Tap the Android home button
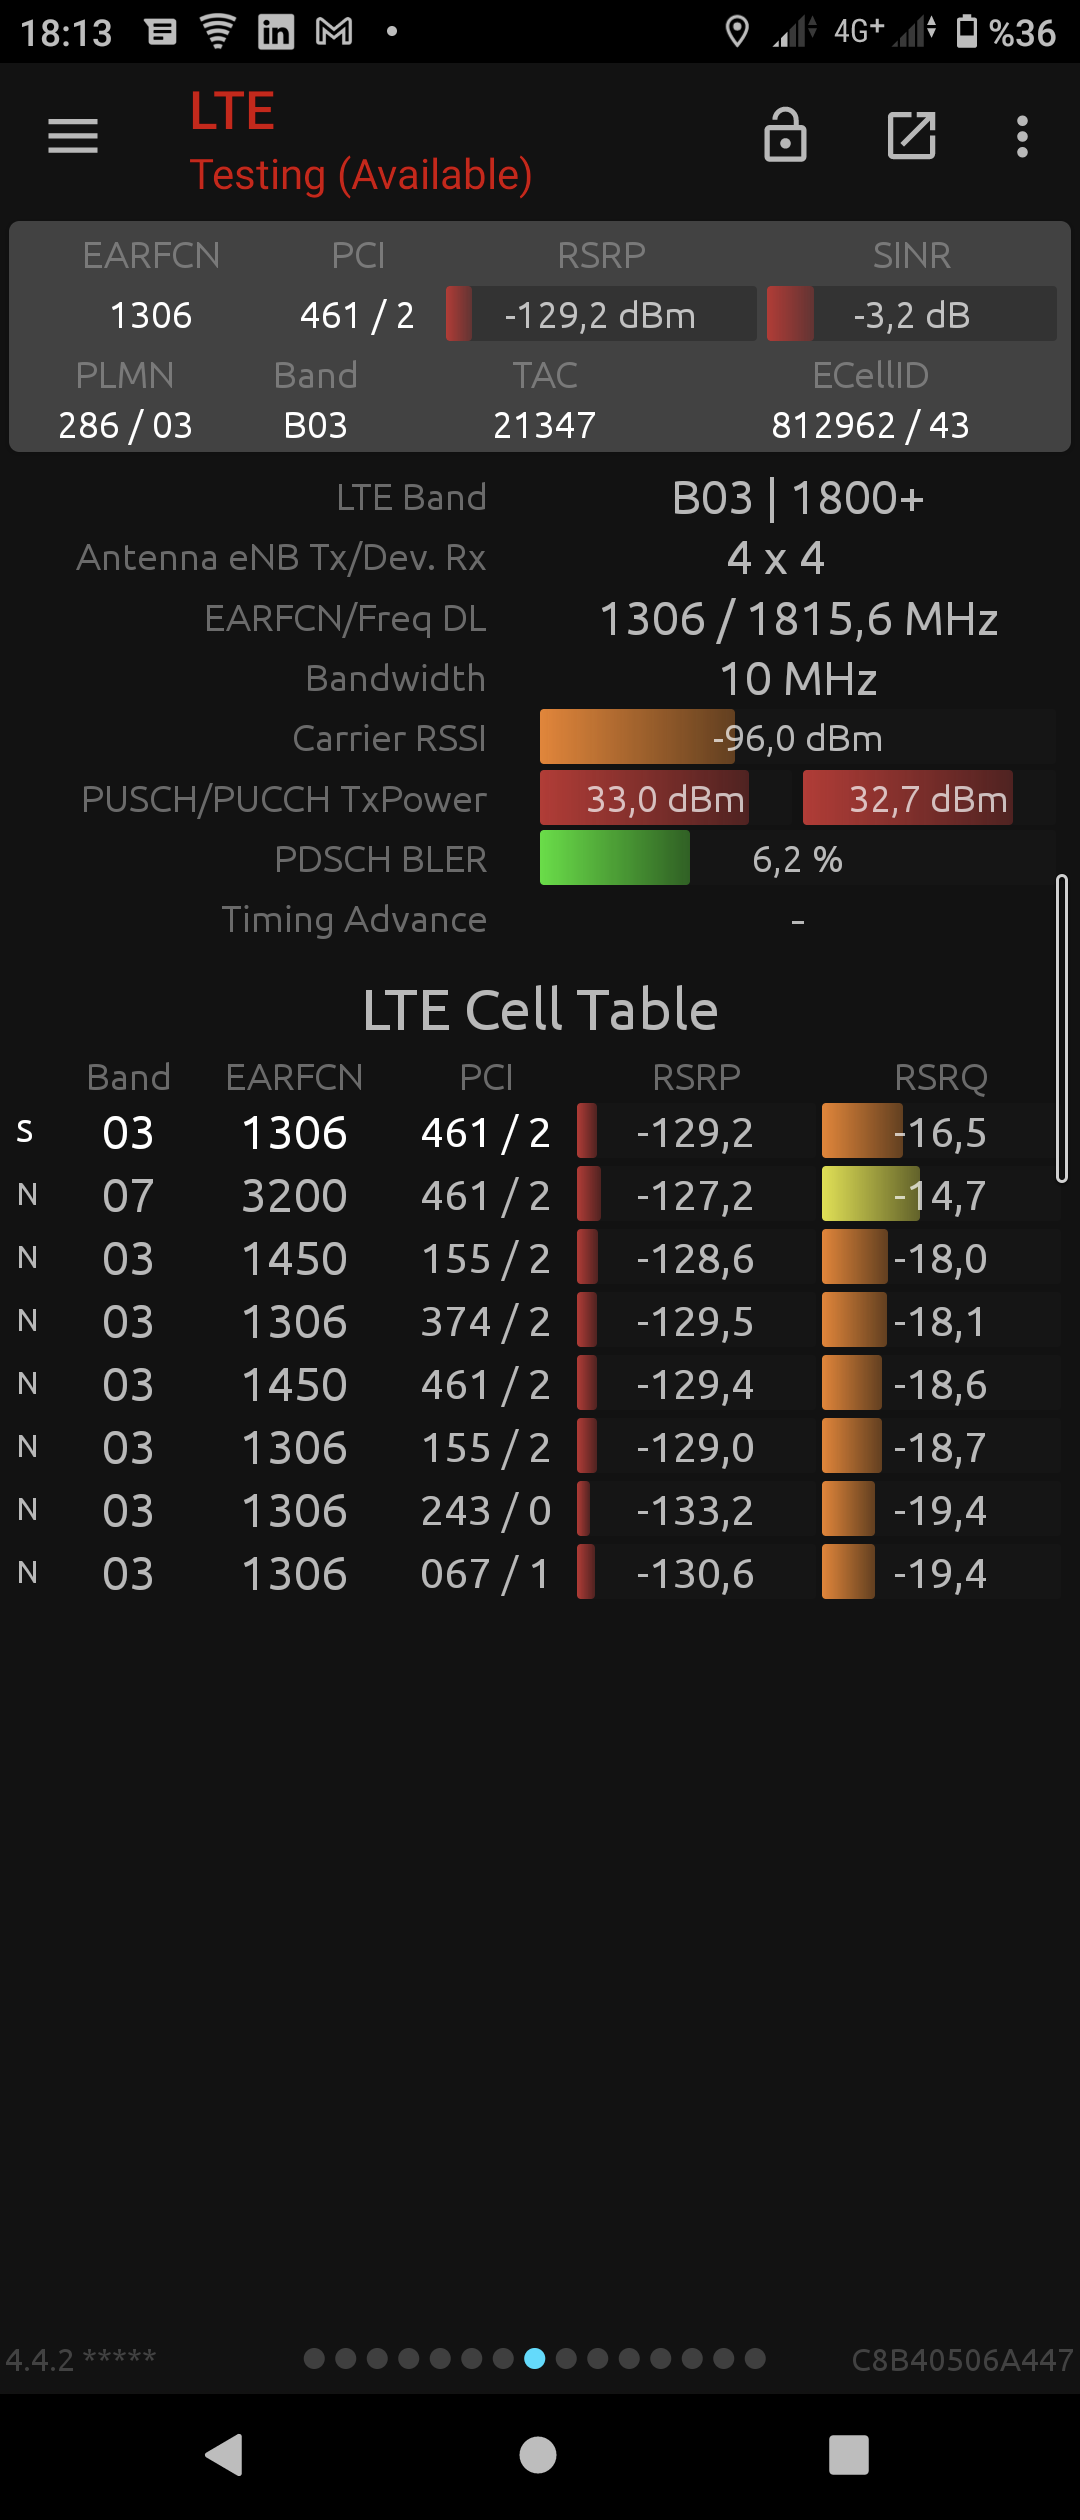The width and height of the screenshot is (1080, 2520). pos(538,2454)
